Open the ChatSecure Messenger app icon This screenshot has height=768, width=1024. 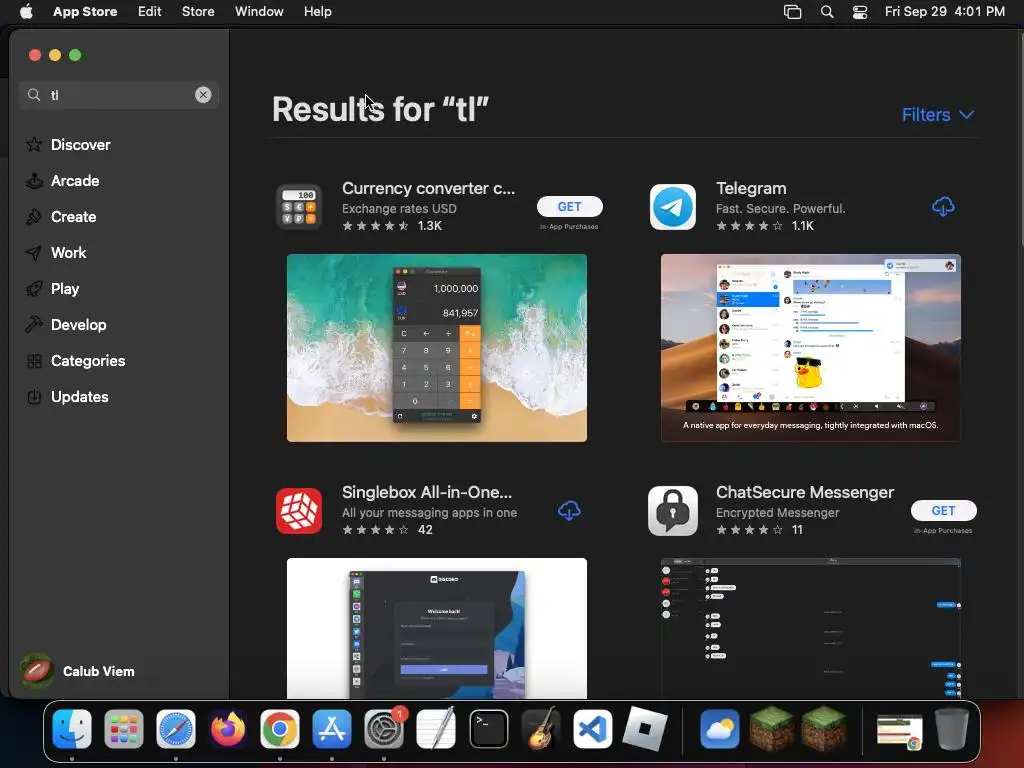pos(673,511)
